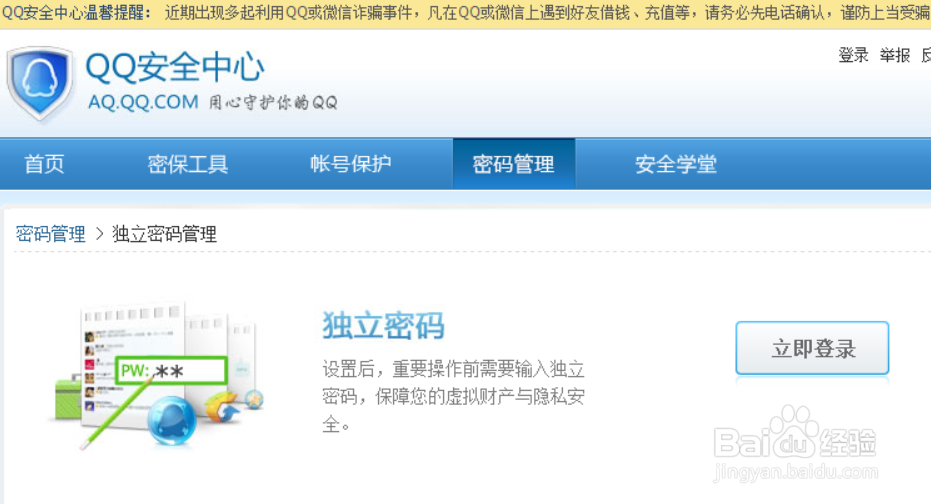Open the 安全学堂 navigation tab
The image size is (931, 504).
click(x=676, y=164)
